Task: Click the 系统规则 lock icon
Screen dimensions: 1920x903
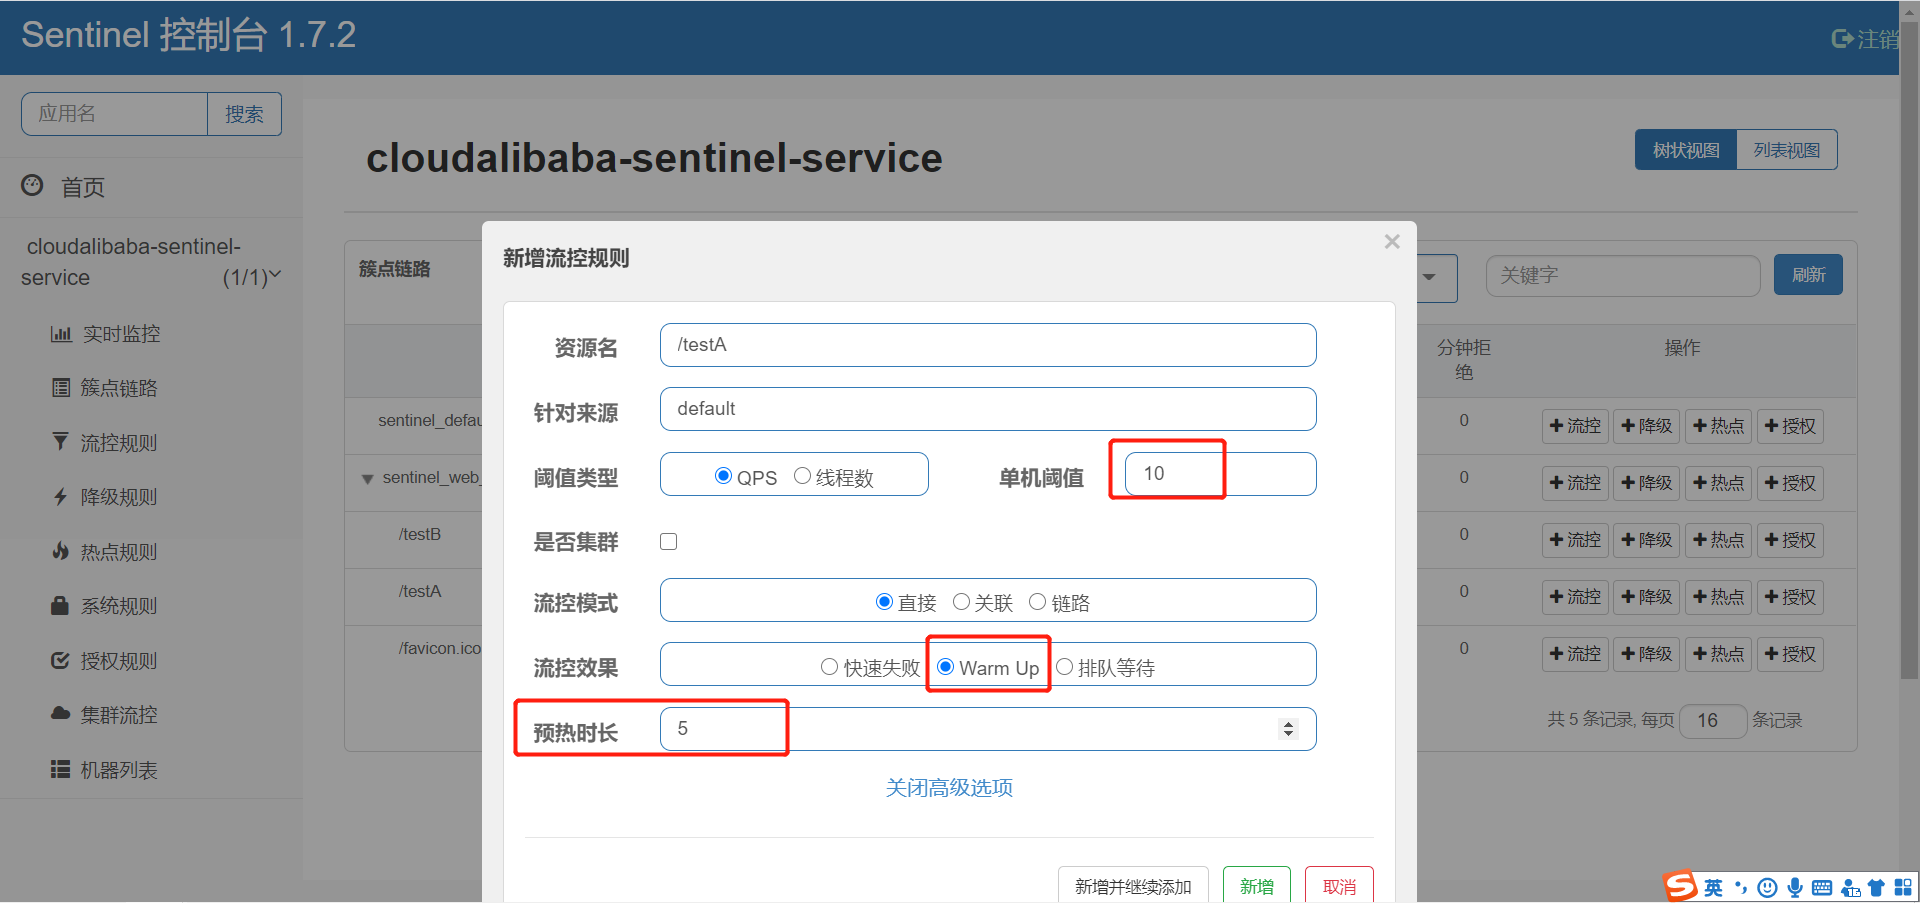Action: click(x=61, y=605)
